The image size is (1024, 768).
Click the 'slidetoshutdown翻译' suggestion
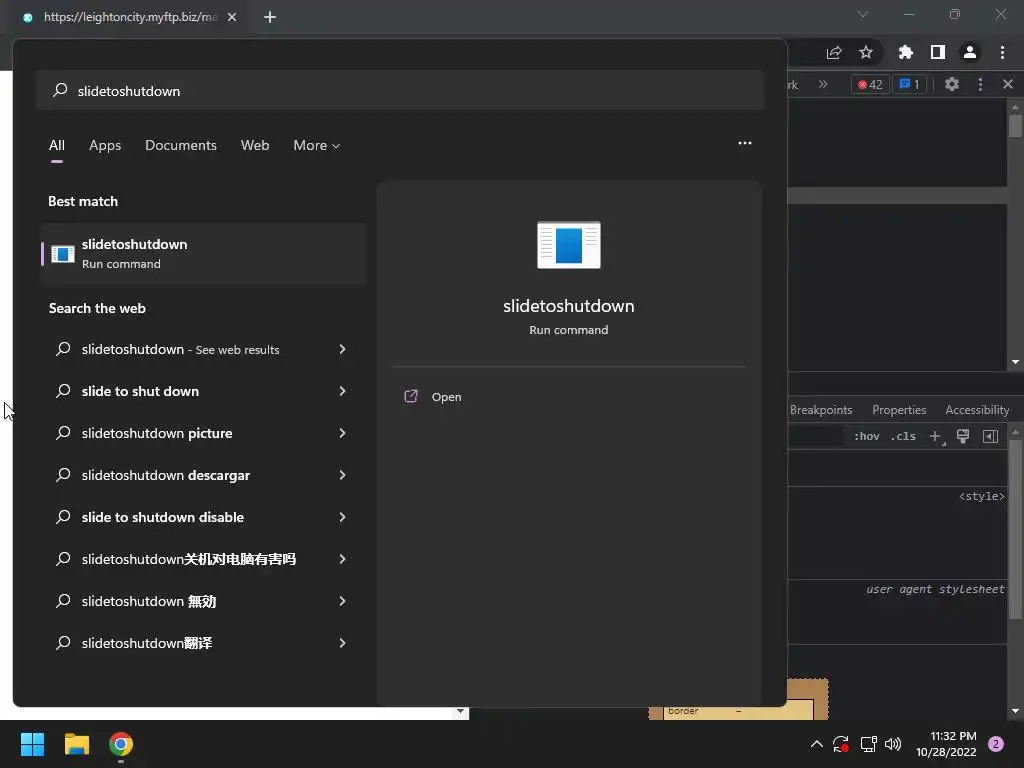pyautogui.click(x=147, y=643)
